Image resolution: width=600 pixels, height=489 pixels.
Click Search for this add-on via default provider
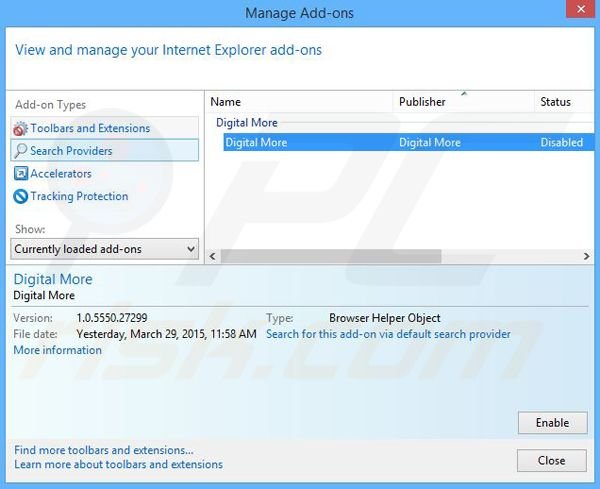pos(388,334)
